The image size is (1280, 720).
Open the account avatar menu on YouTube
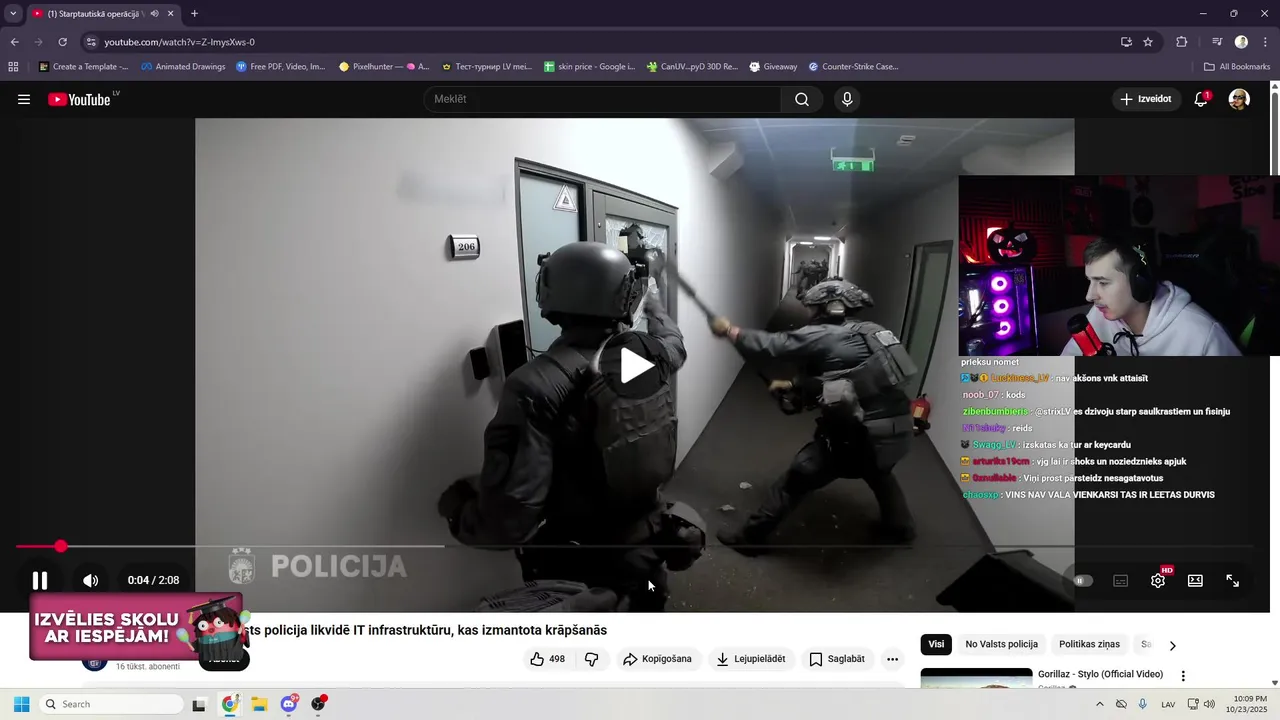point(1239,99)
